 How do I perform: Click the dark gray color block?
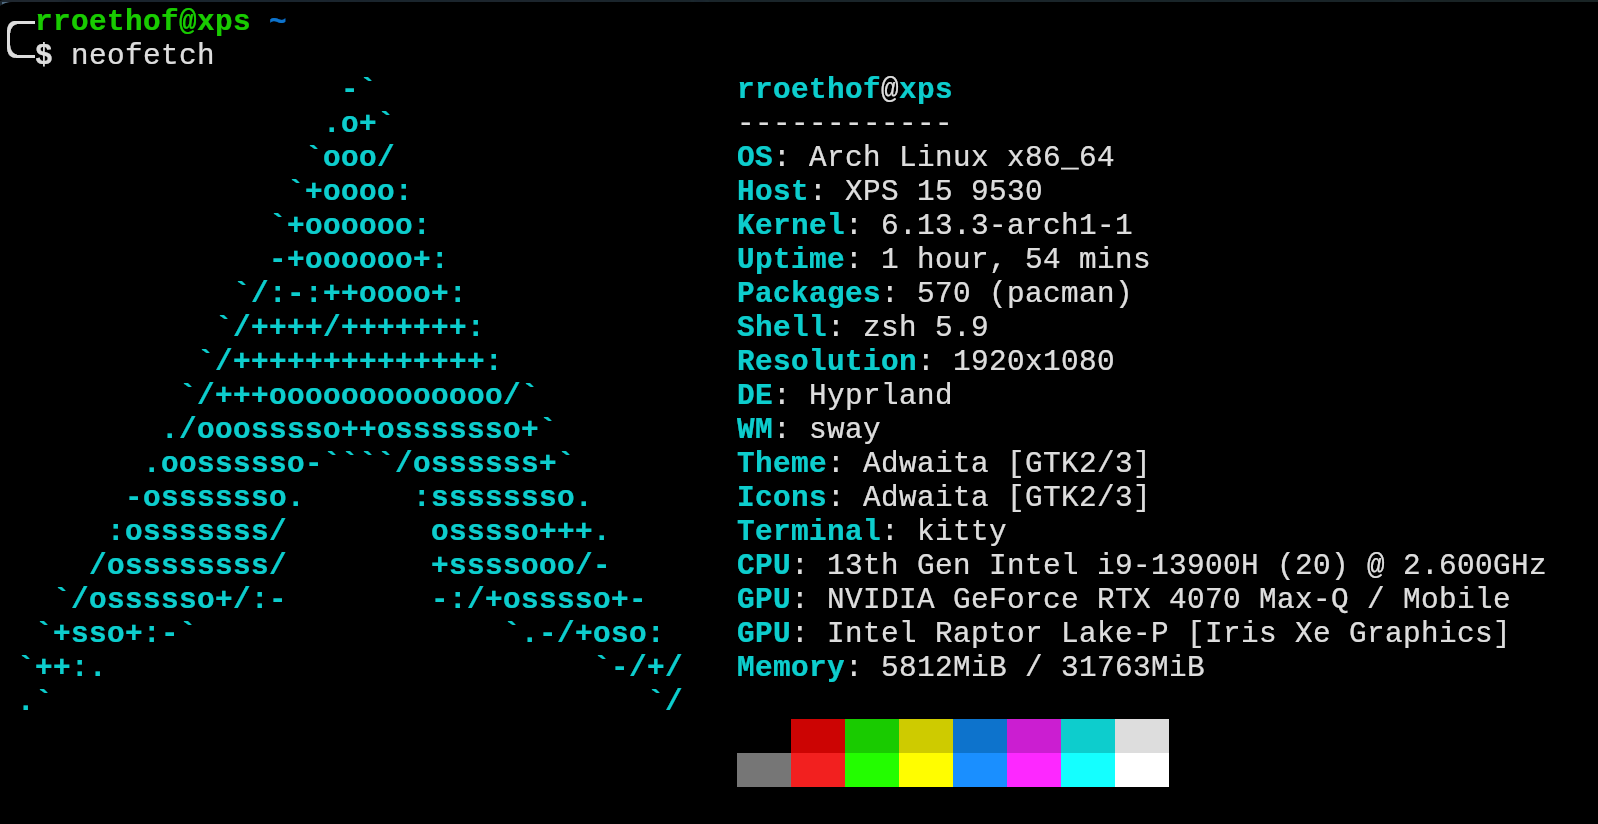click(x=764, y=770)
